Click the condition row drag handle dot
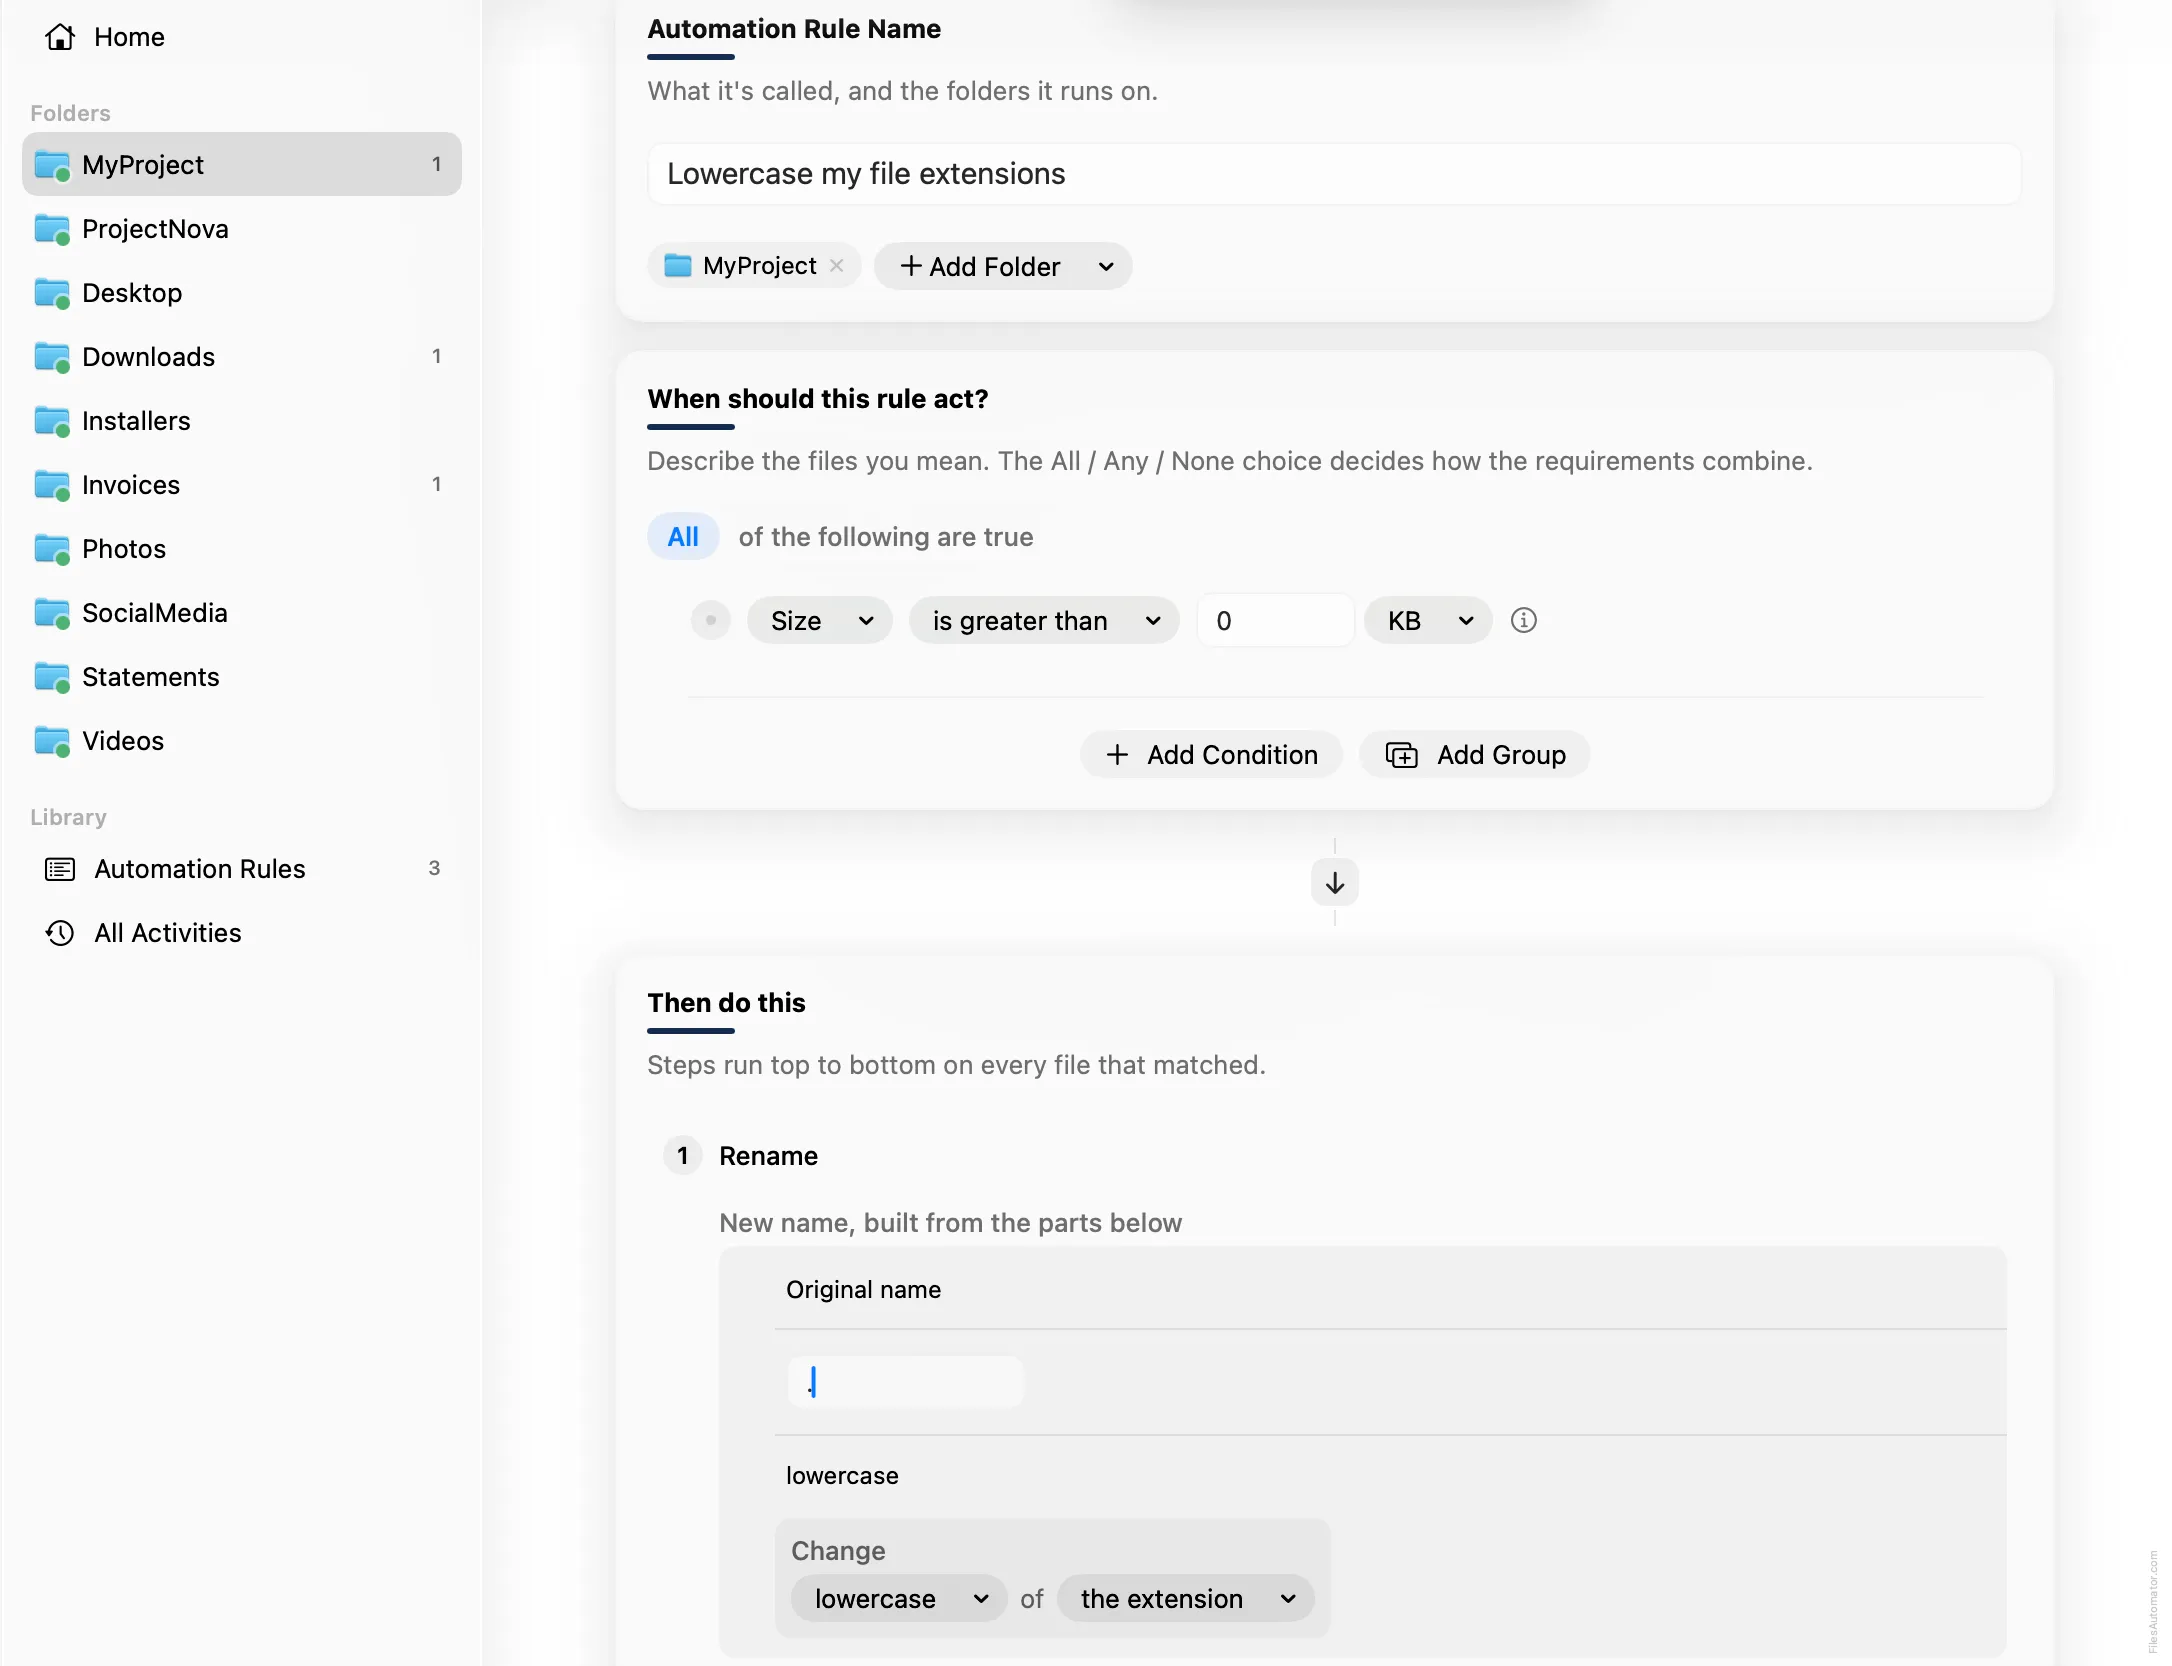The image size is (2172, 1666). click(x=711, y=620)
